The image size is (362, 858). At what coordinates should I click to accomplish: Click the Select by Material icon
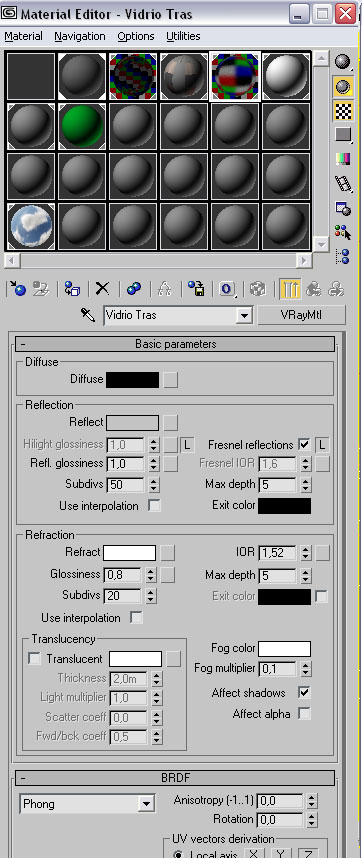343,233
